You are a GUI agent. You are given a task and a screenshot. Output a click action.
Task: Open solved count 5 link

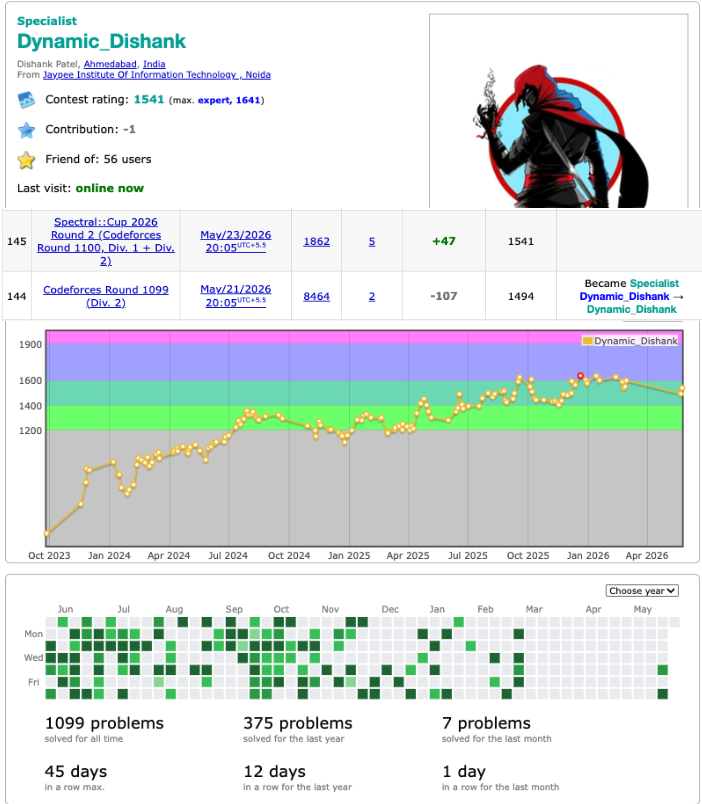(372, 242)
